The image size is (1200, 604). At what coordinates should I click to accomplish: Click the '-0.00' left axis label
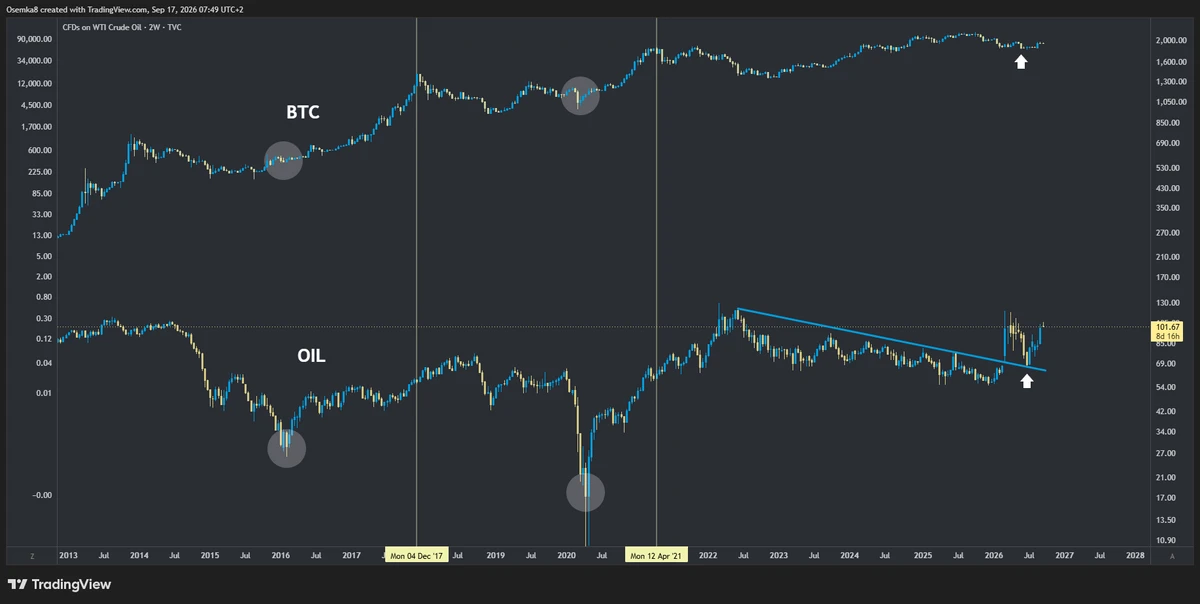click(42, 495)
